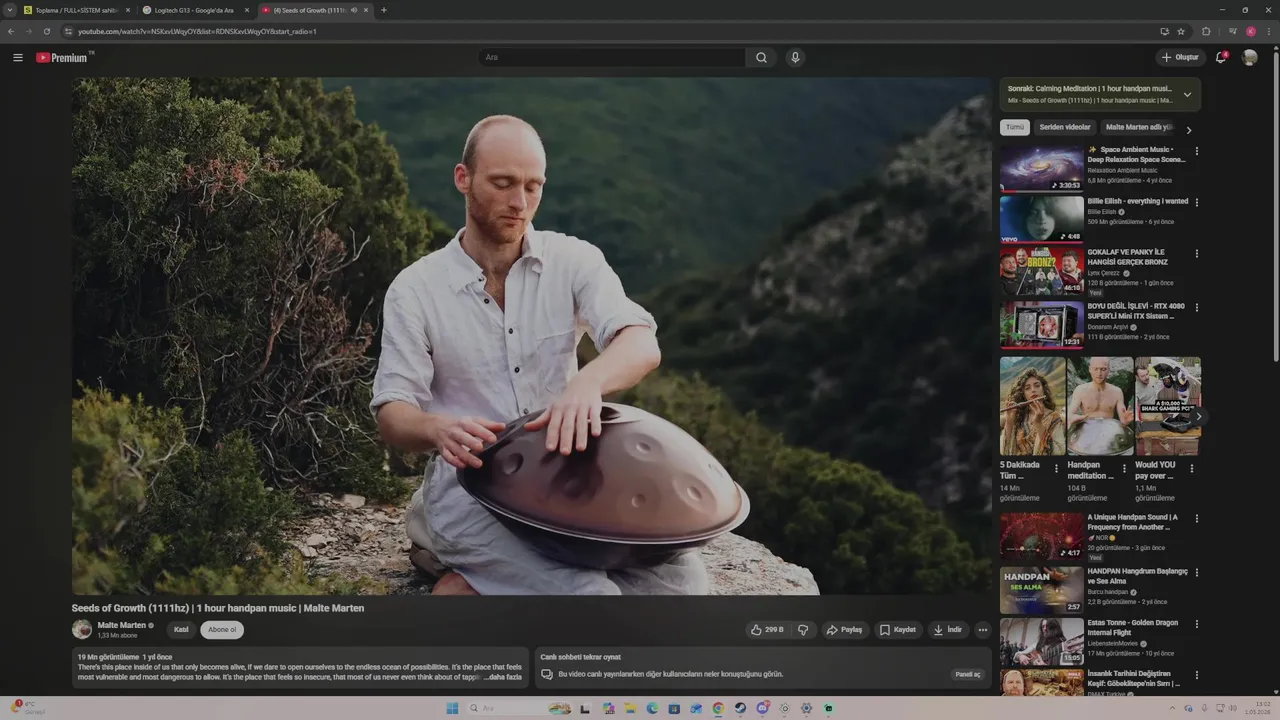Bookmark this page with star icon

[1181, 31]
